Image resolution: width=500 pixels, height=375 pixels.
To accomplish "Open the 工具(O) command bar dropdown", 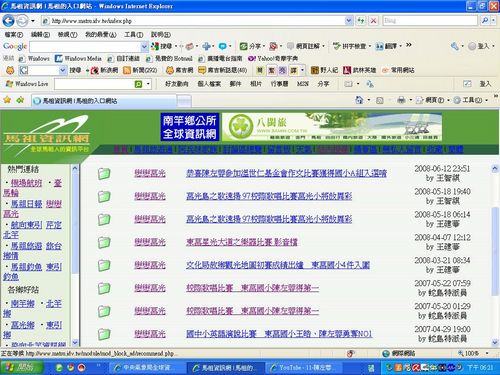I will click(x=471, y=100).
